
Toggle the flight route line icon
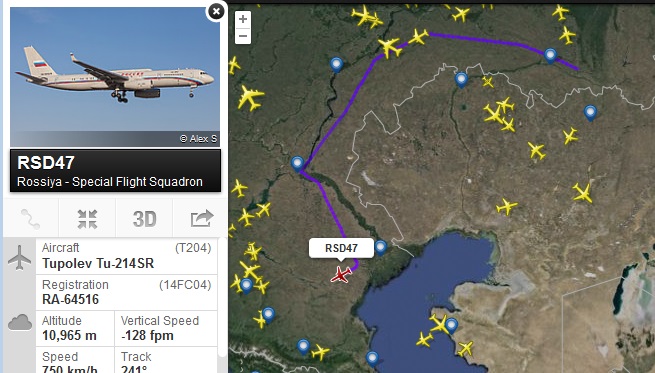(31, 218)
